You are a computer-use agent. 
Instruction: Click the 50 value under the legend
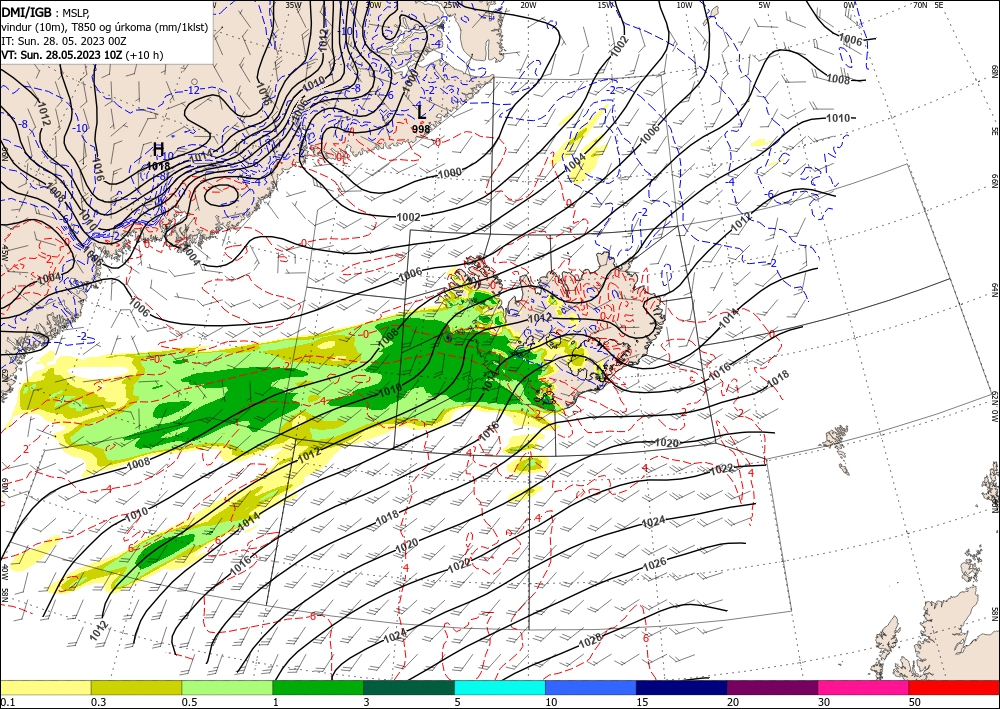coord(915,702)
